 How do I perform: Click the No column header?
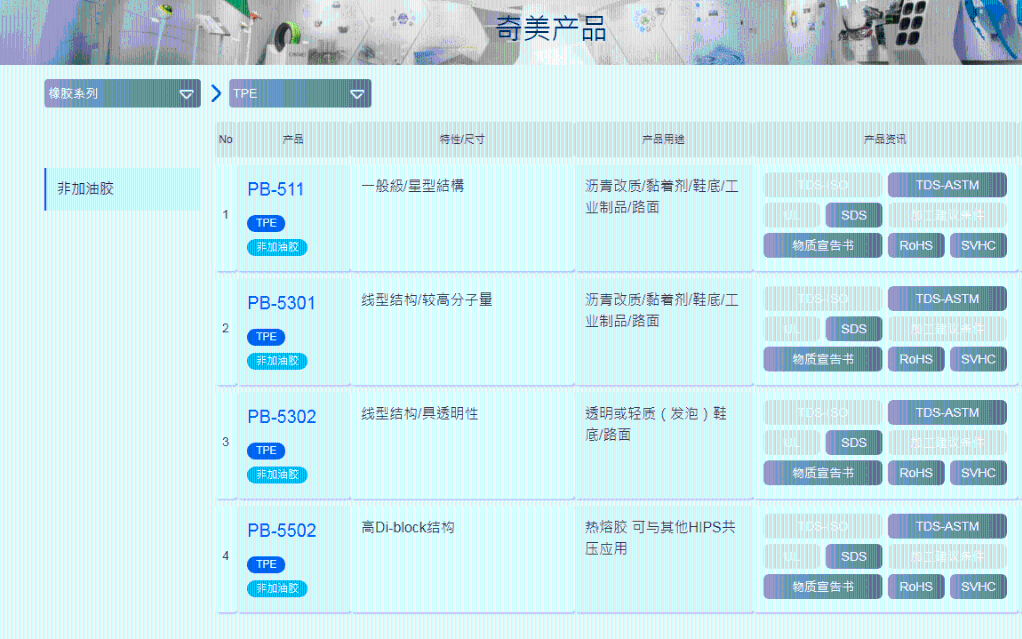[226, 140]
